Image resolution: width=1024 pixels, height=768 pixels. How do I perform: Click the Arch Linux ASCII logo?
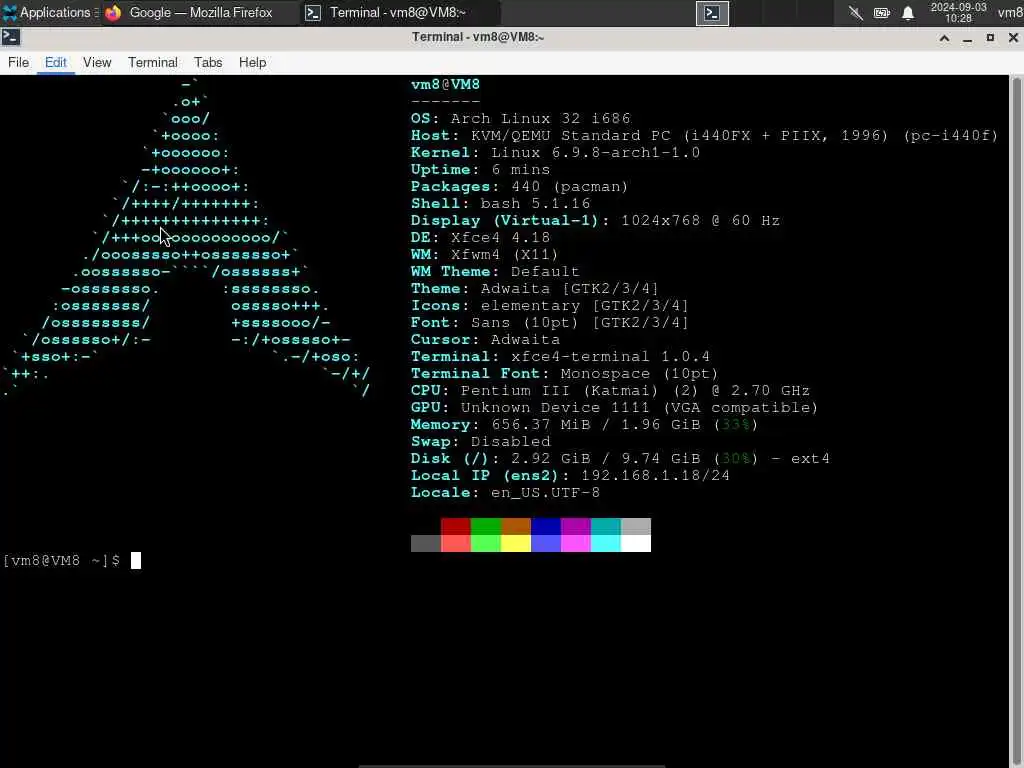pos(186,237)
